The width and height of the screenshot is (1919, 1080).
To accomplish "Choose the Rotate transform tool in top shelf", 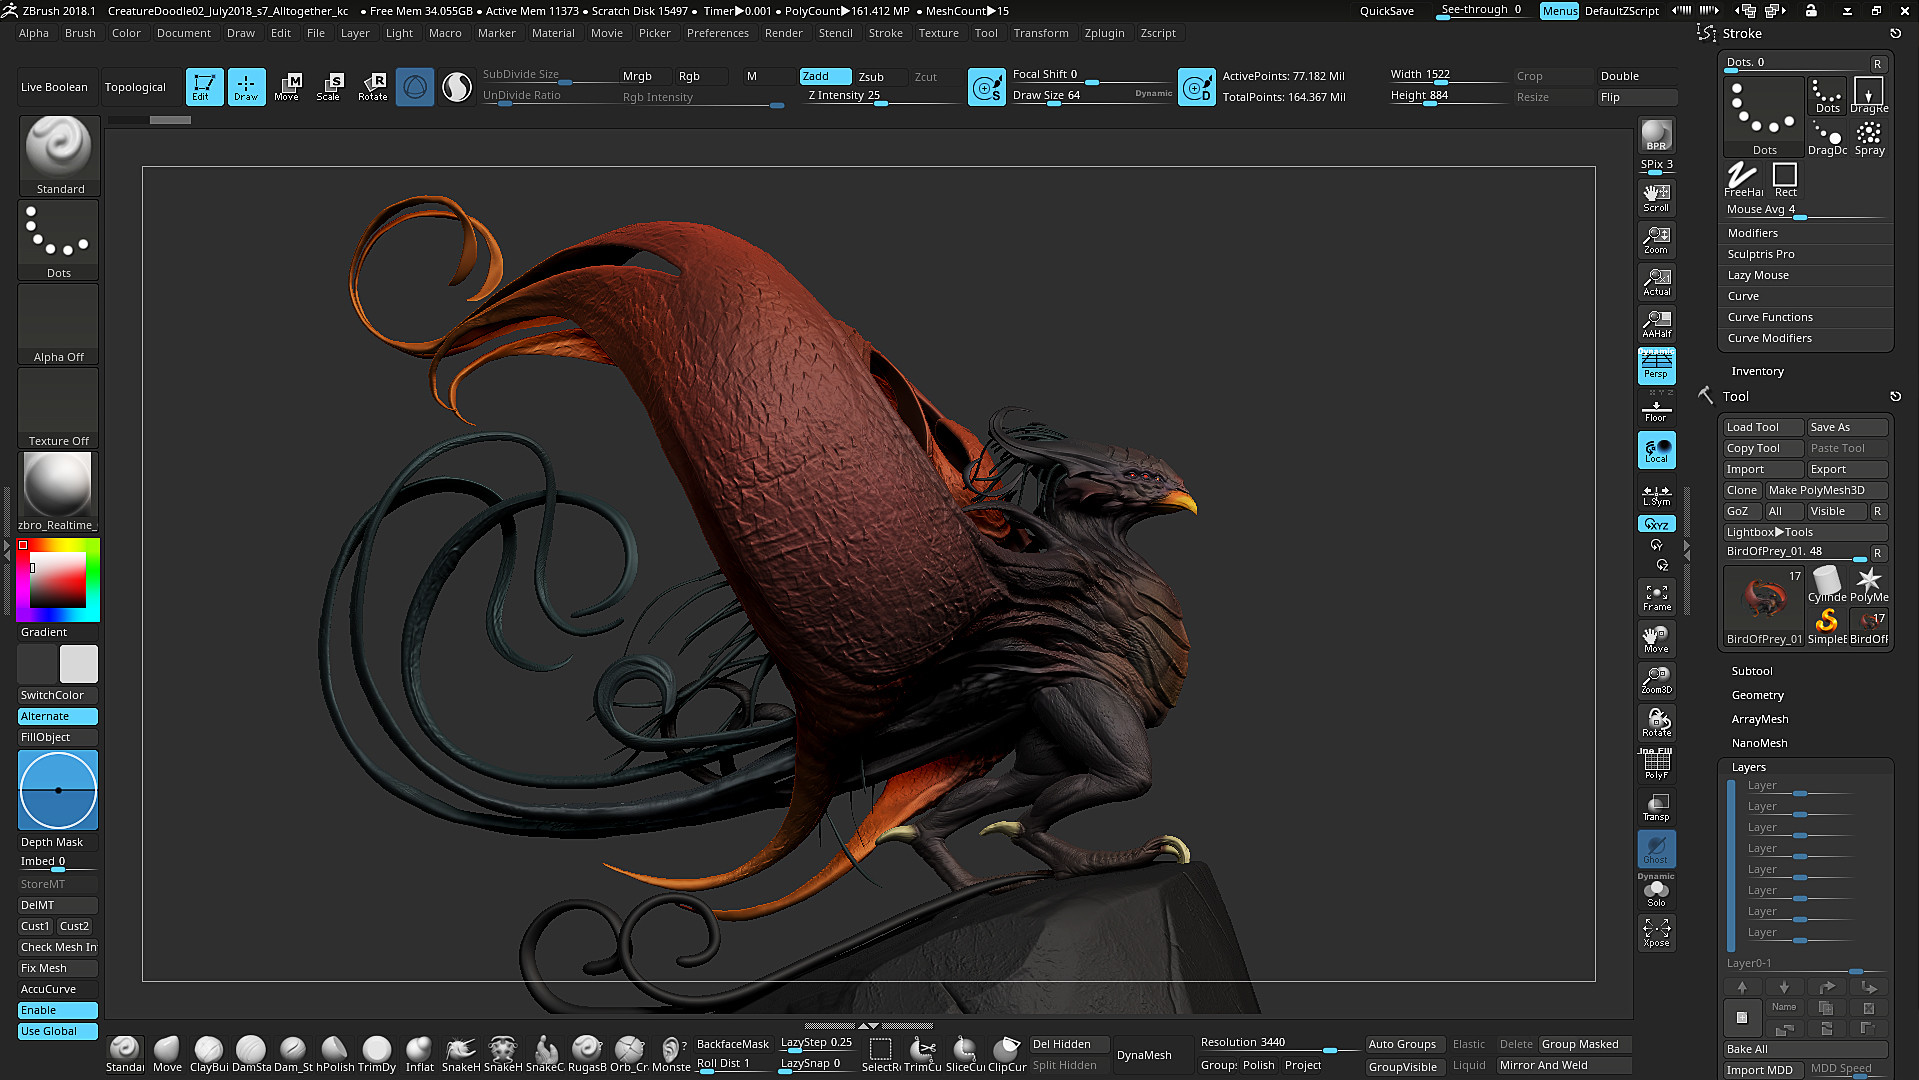I will click(x=373, y=87).
